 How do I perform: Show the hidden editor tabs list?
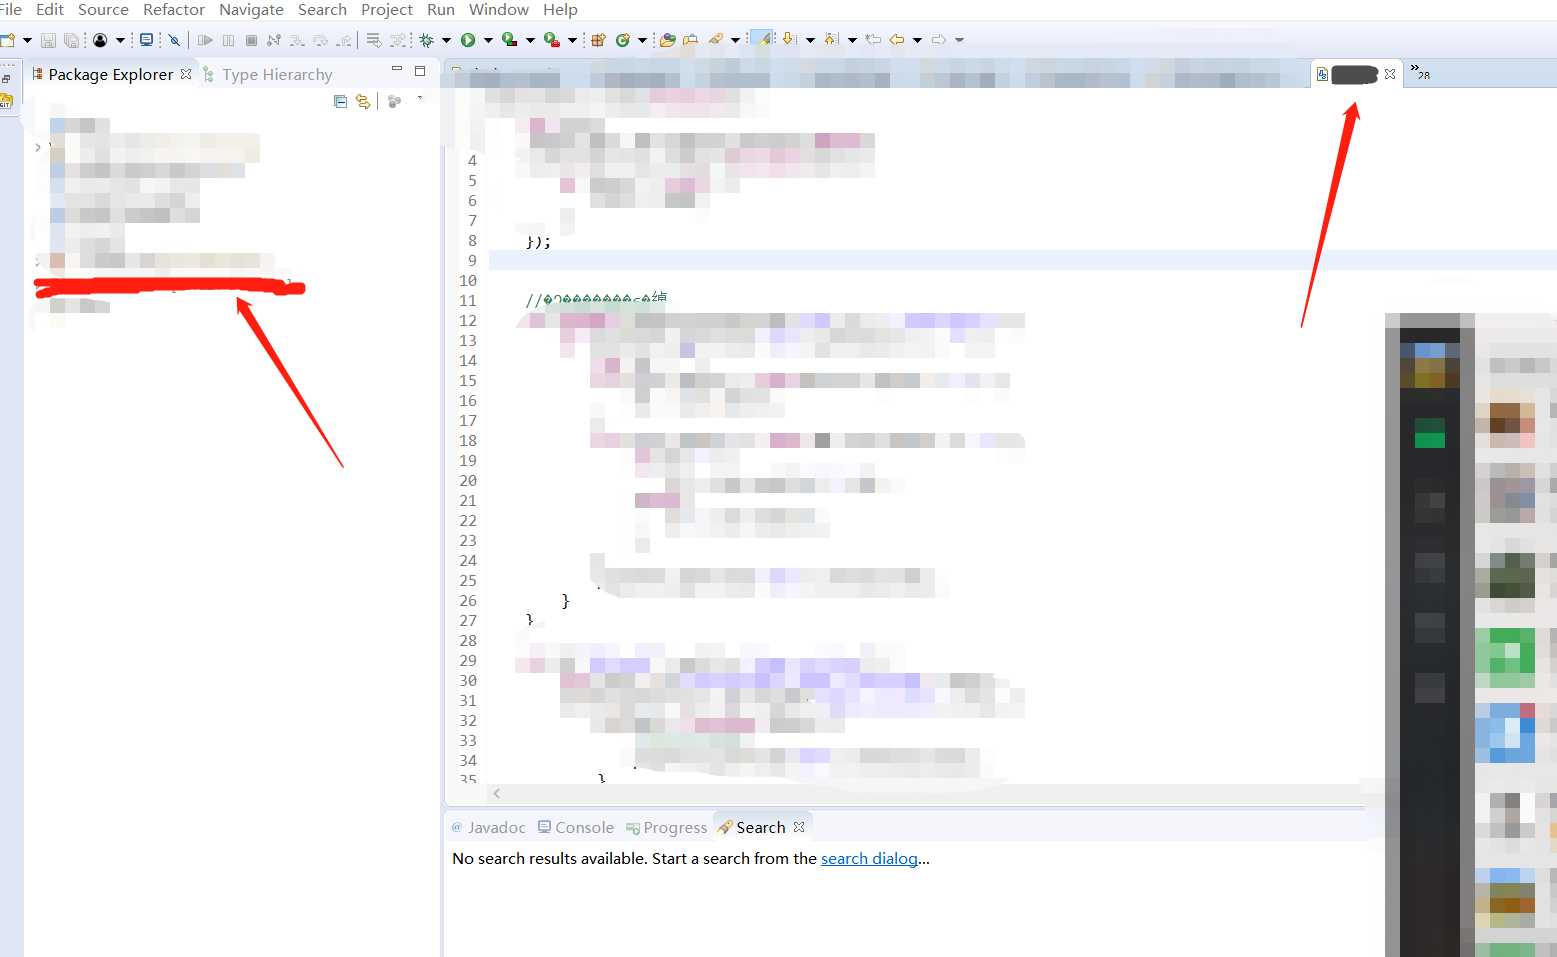(x=1420, y=72)
